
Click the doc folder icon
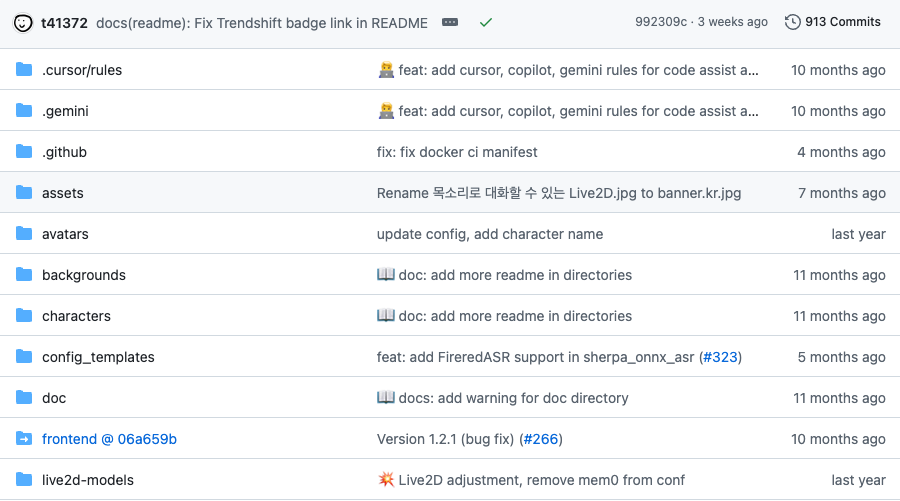24,397
